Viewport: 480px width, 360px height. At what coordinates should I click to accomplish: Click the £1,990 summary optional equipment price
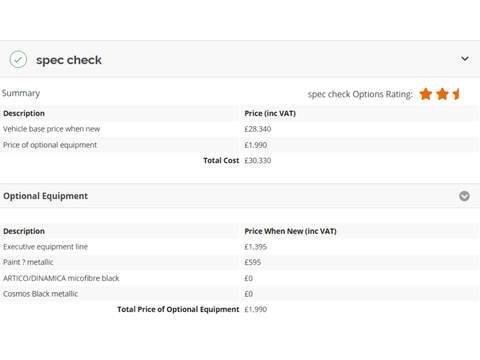(256, 145)
